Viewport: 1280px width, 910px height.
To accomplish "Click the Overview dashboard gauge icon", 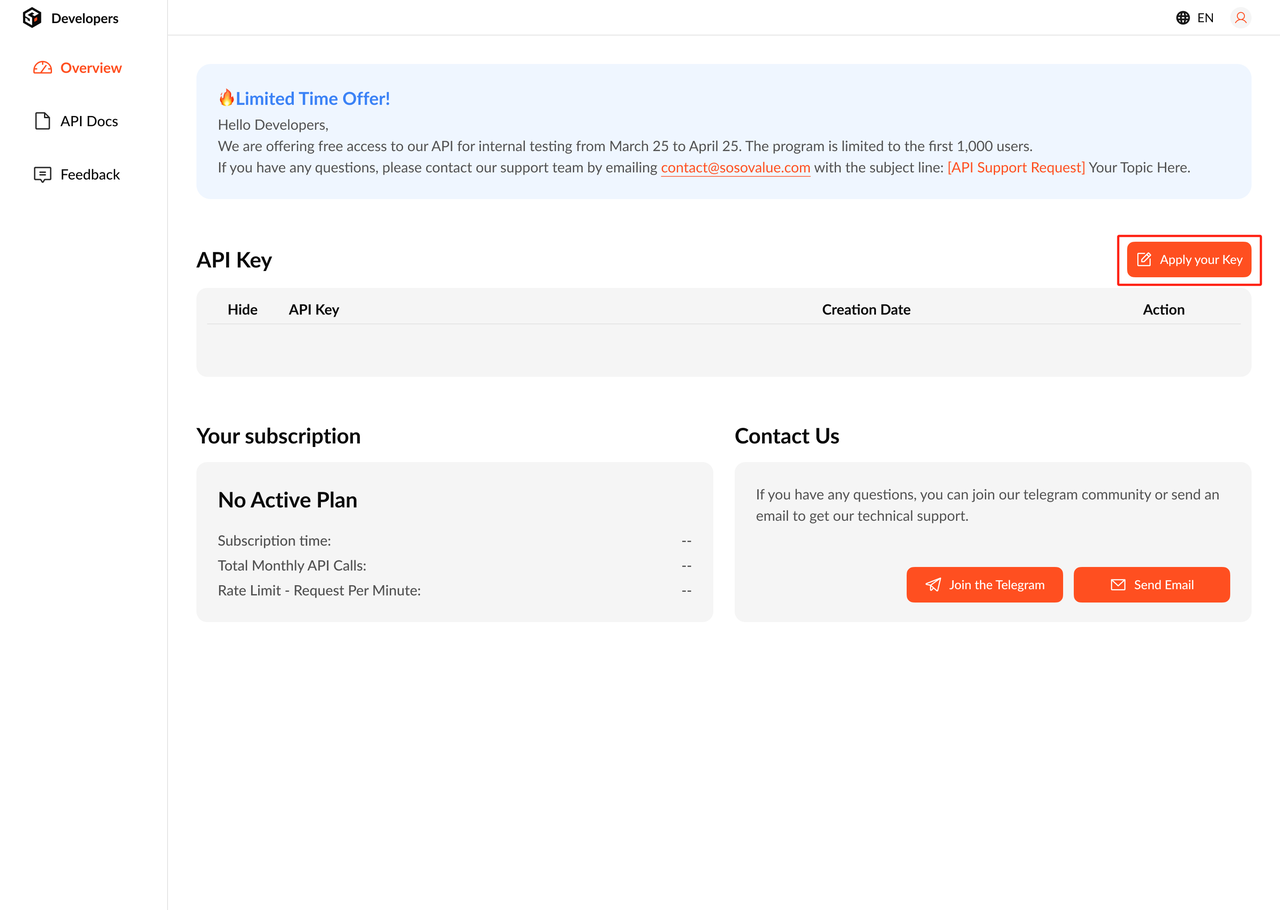I will (42, 68).
